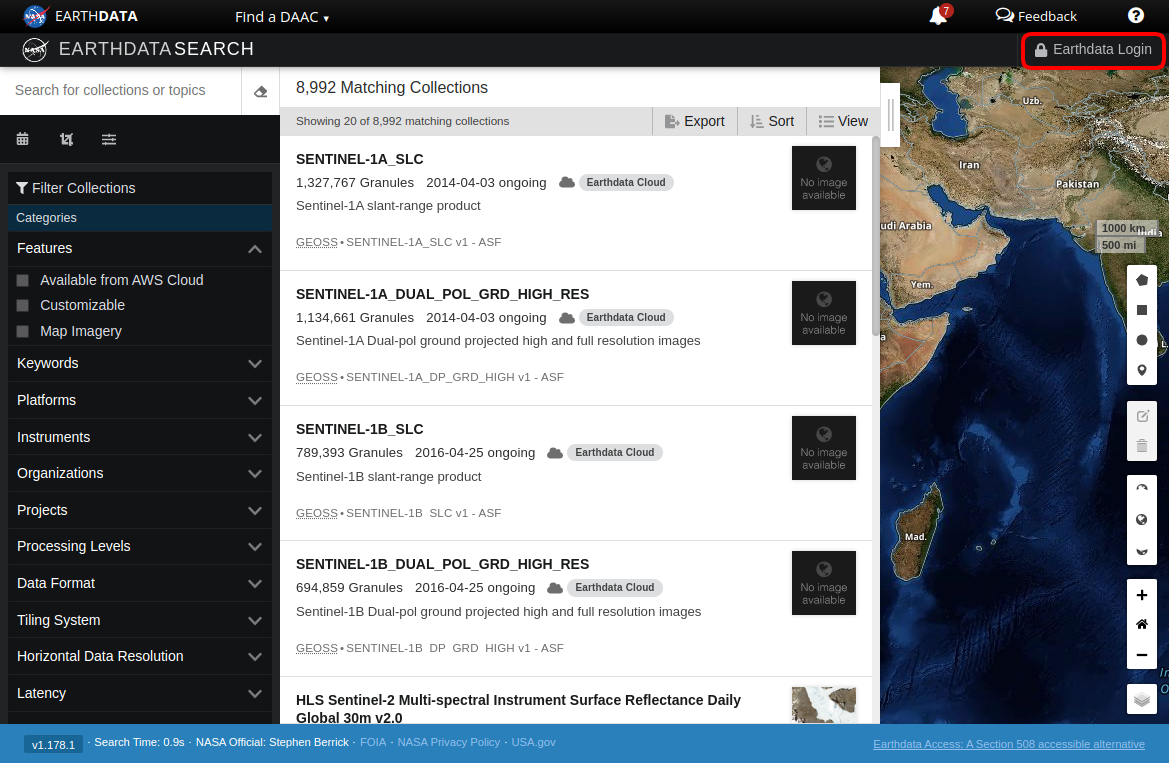This screenshot has height=763, width=1169.
Task: Click the Feedback link
Action: pos(1036,16)
